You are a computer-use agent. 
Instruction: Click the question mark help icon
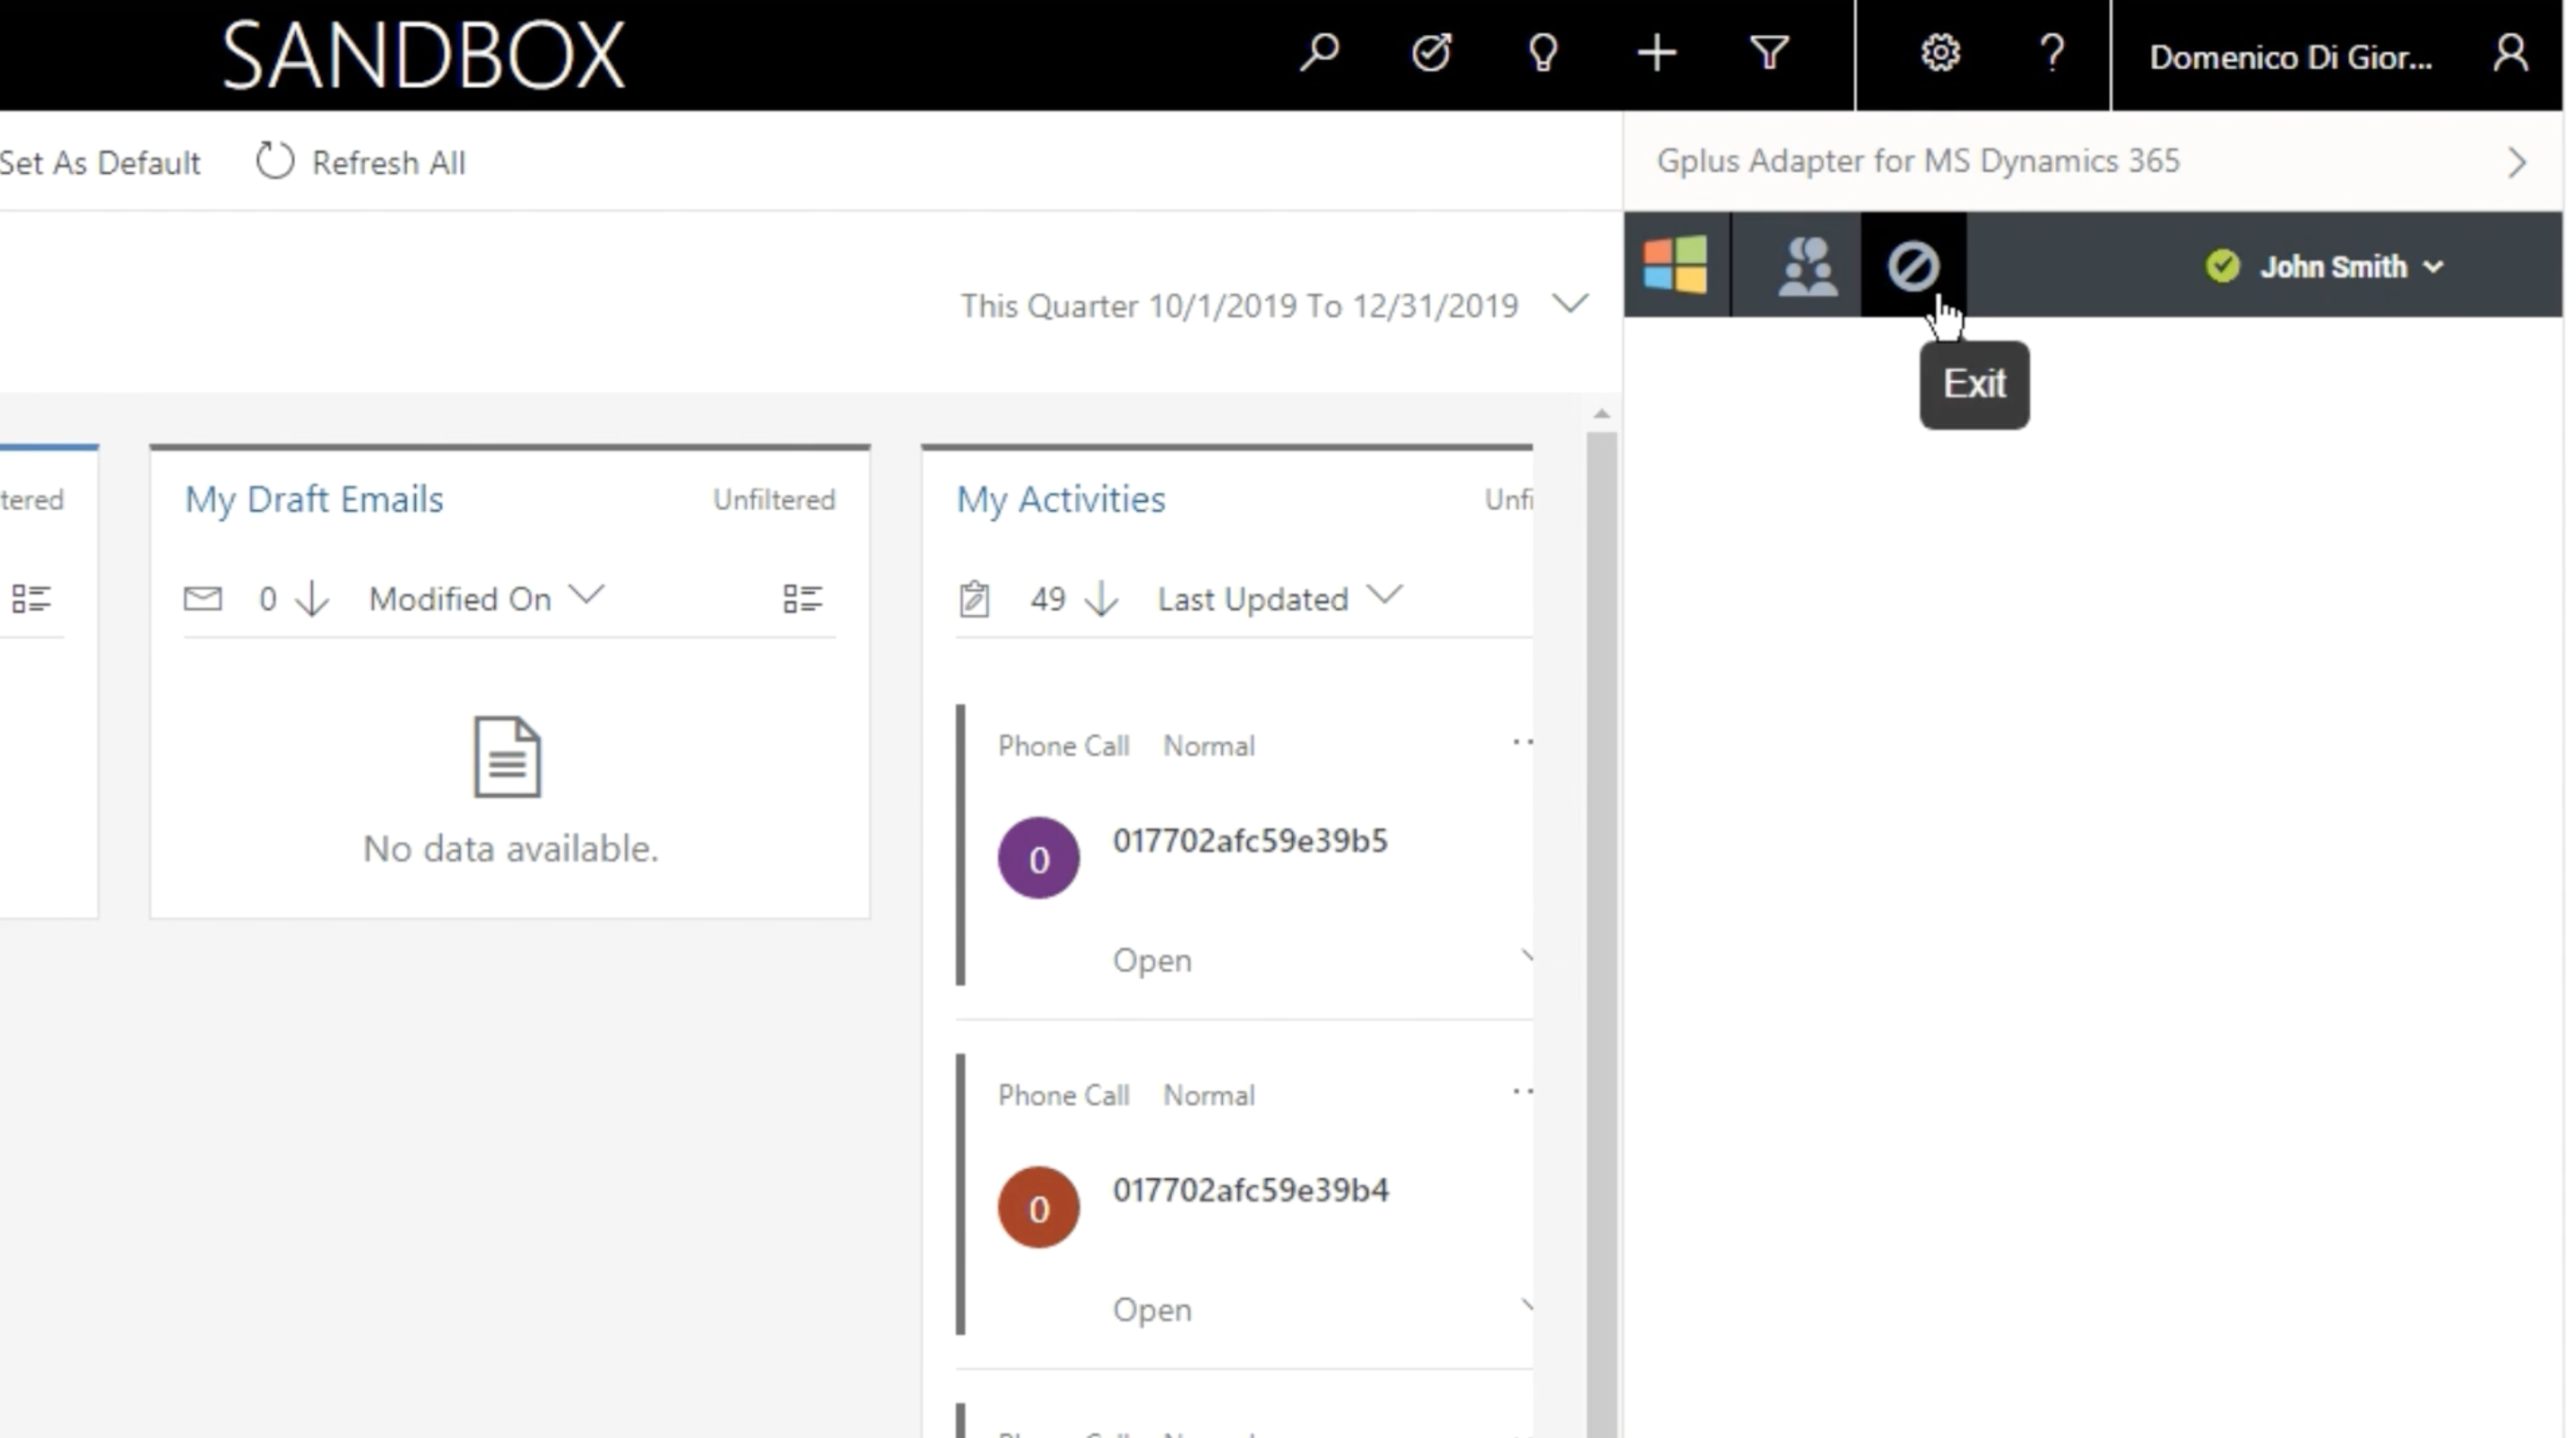(2052, 54)
